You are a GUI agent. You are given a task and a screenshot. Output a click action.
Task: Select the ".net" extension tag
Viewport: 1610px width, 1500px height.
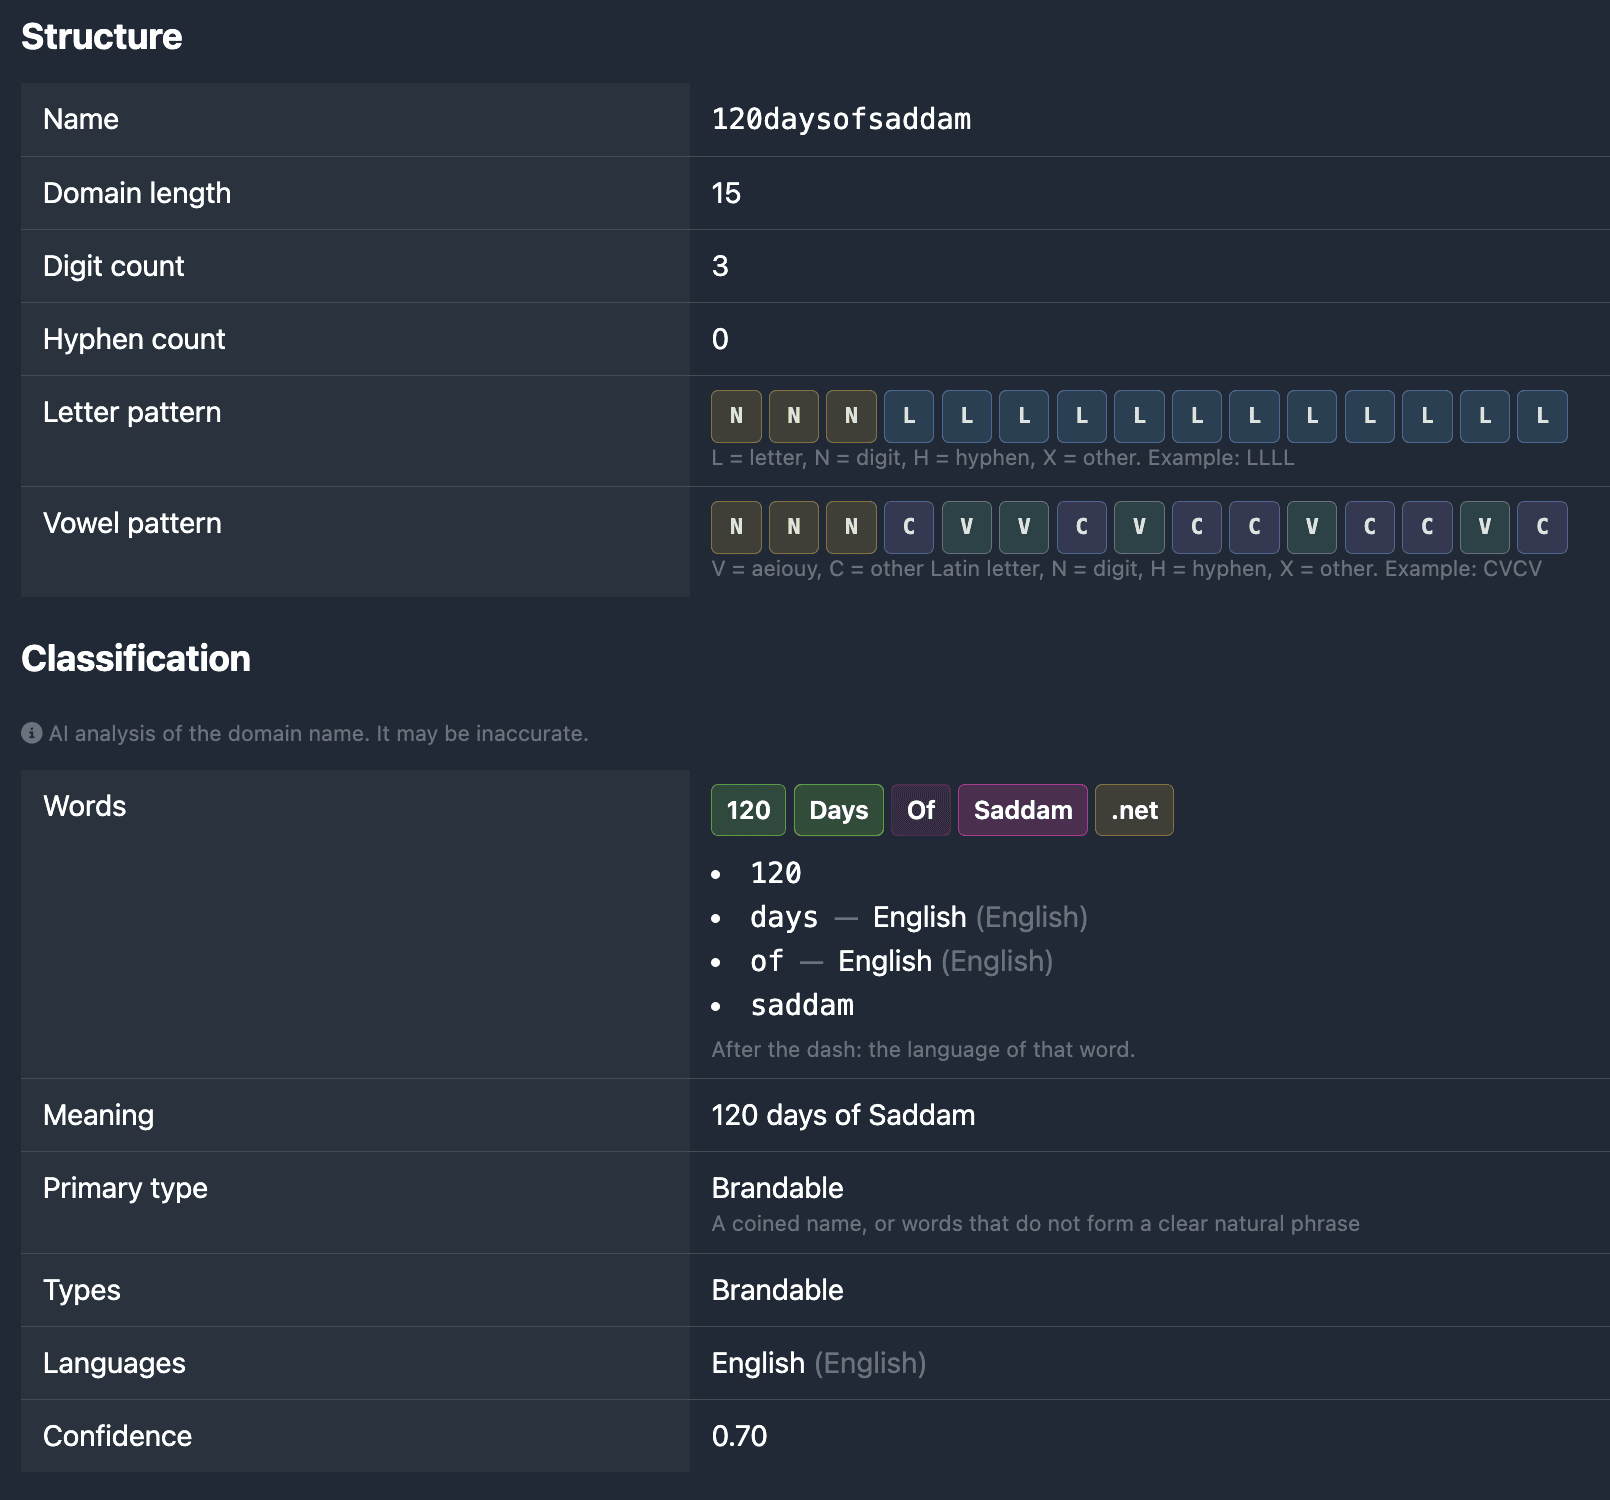pyautogui.click(x=1134, y=810)
